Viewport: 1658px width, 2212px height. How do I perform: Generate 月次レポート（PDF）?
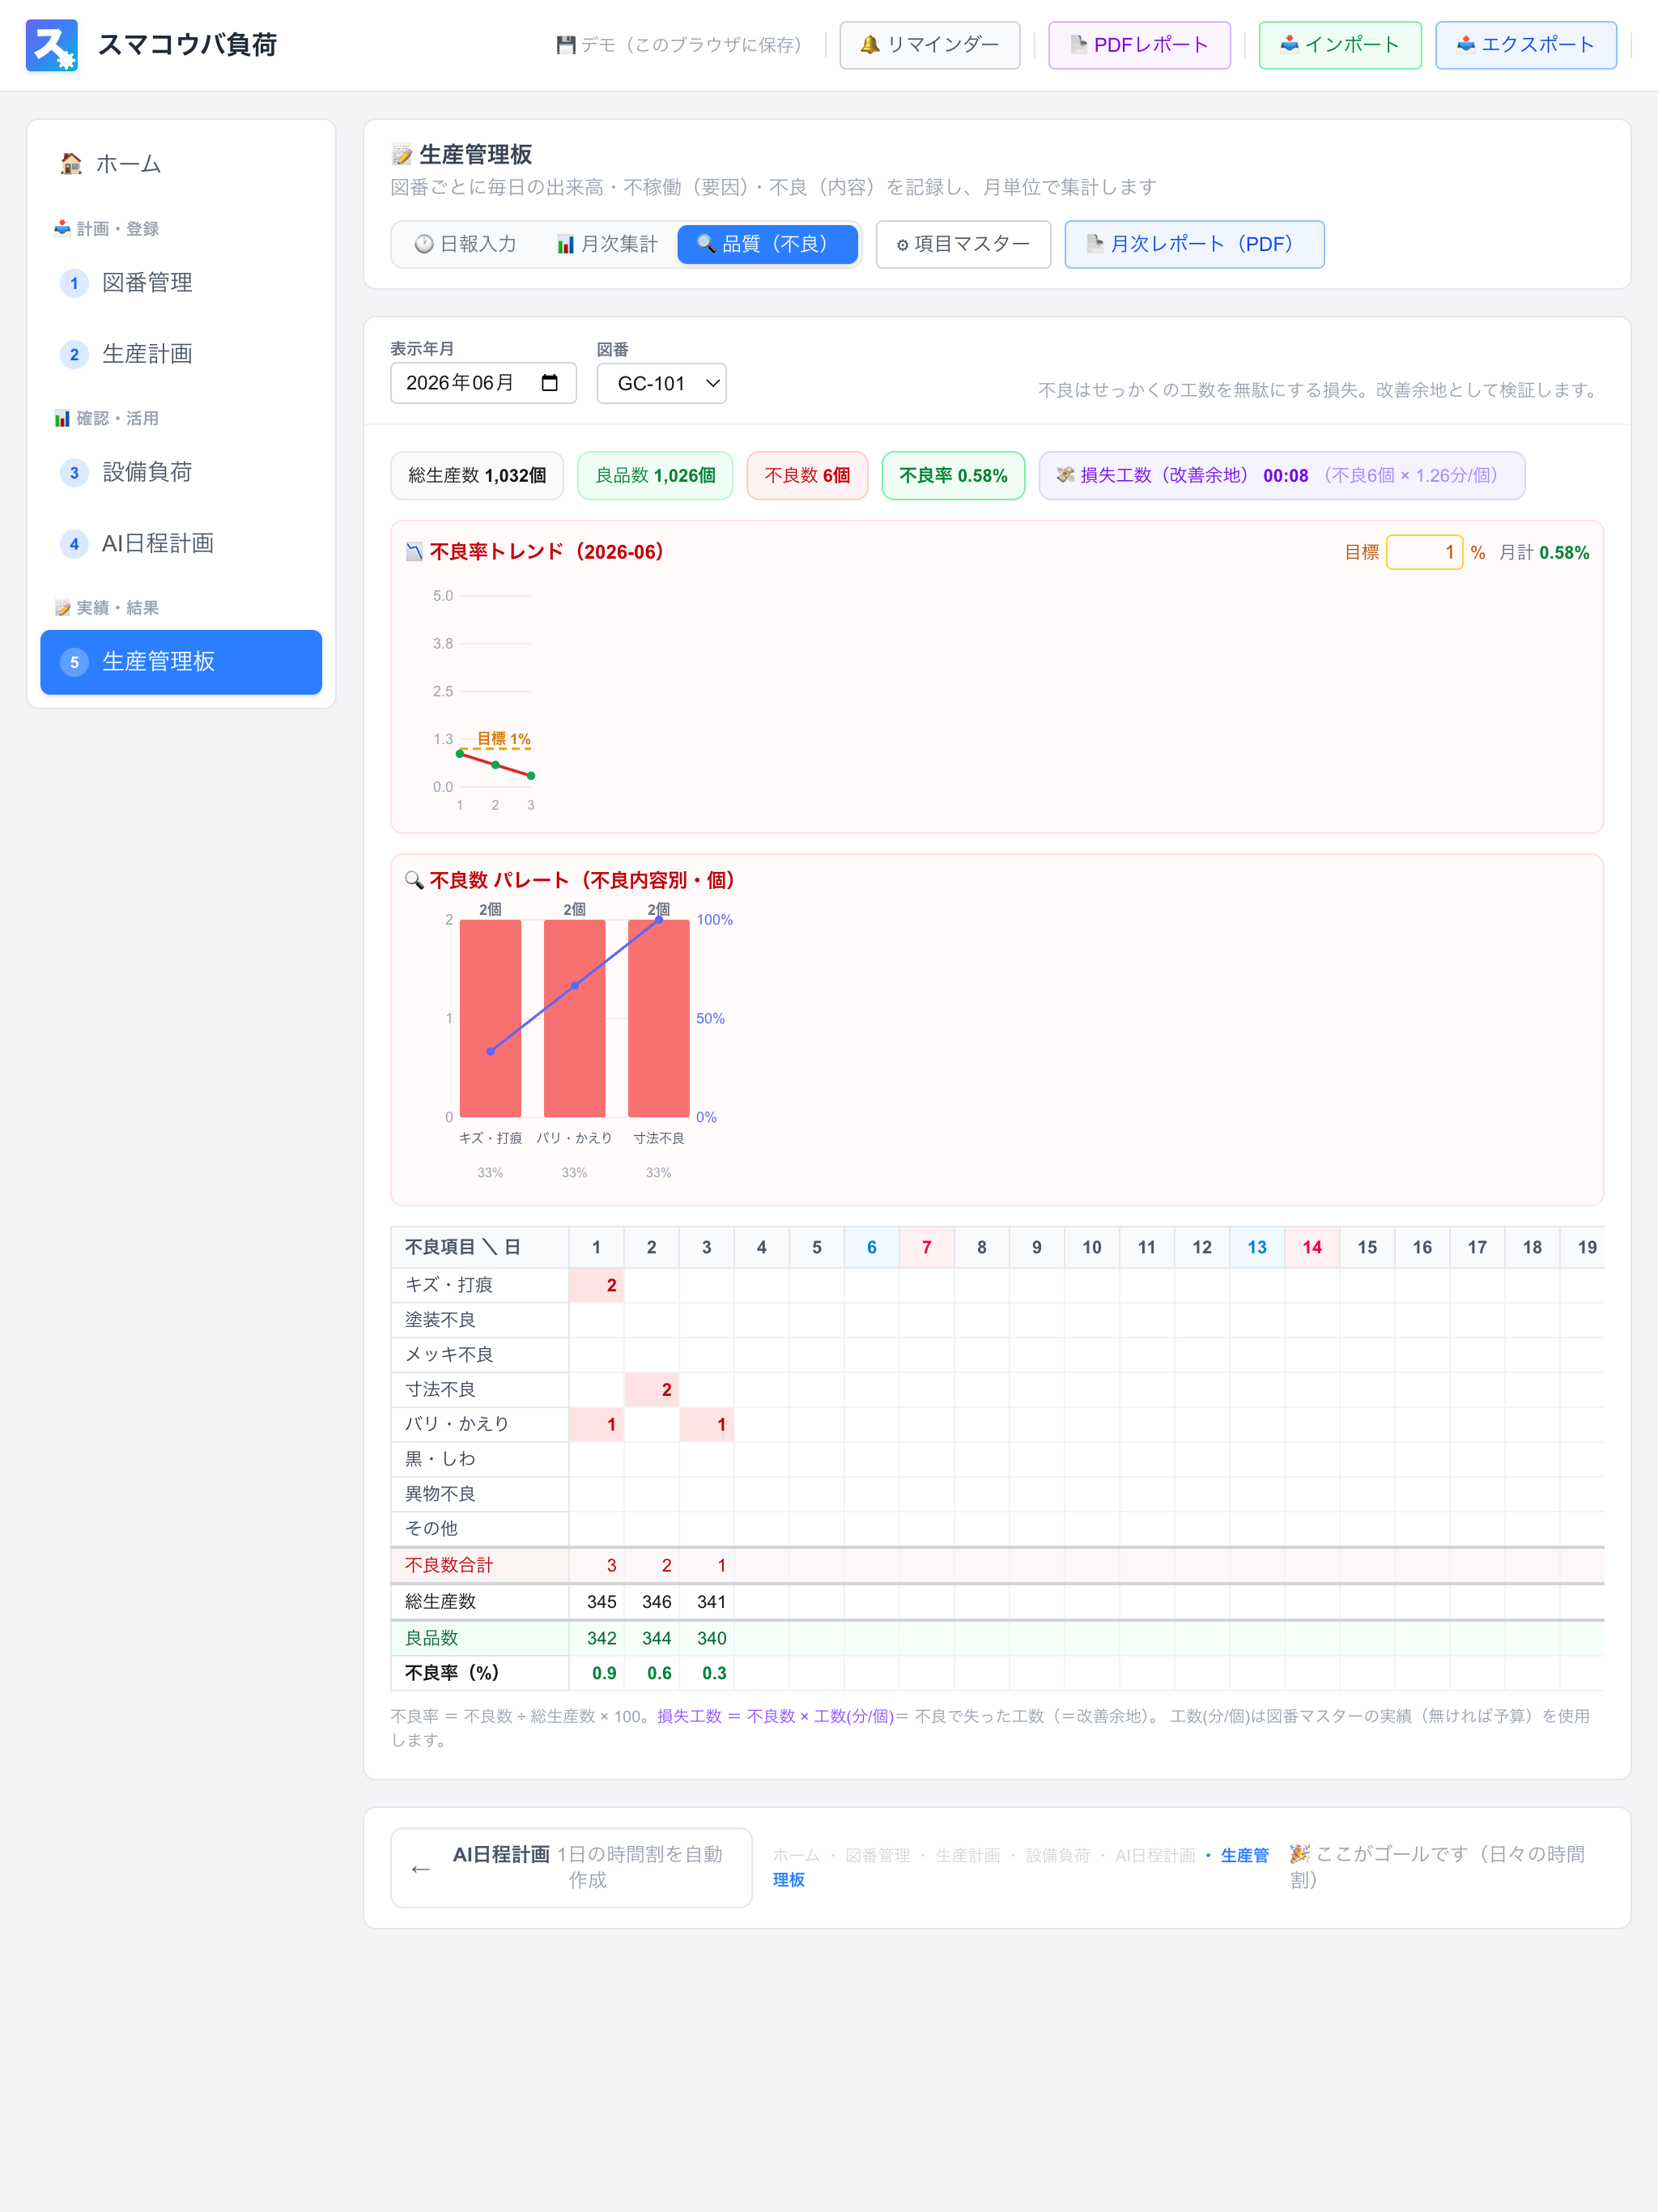pyautogui.click(x=1194, y=244)
